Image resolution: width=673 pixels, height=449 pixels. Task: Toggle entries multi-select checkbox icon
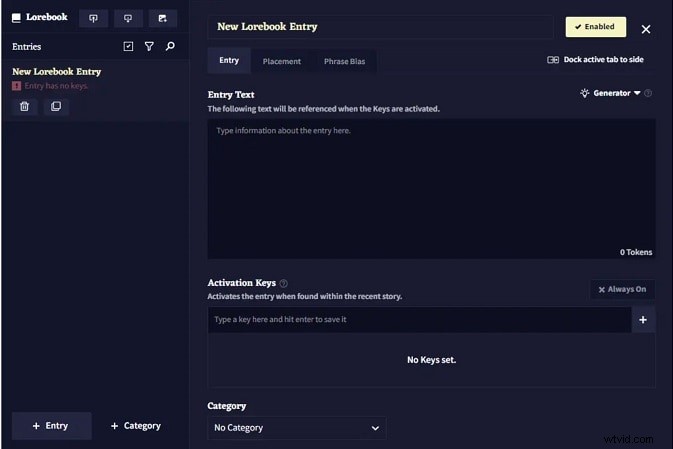(x=128, y=46)
